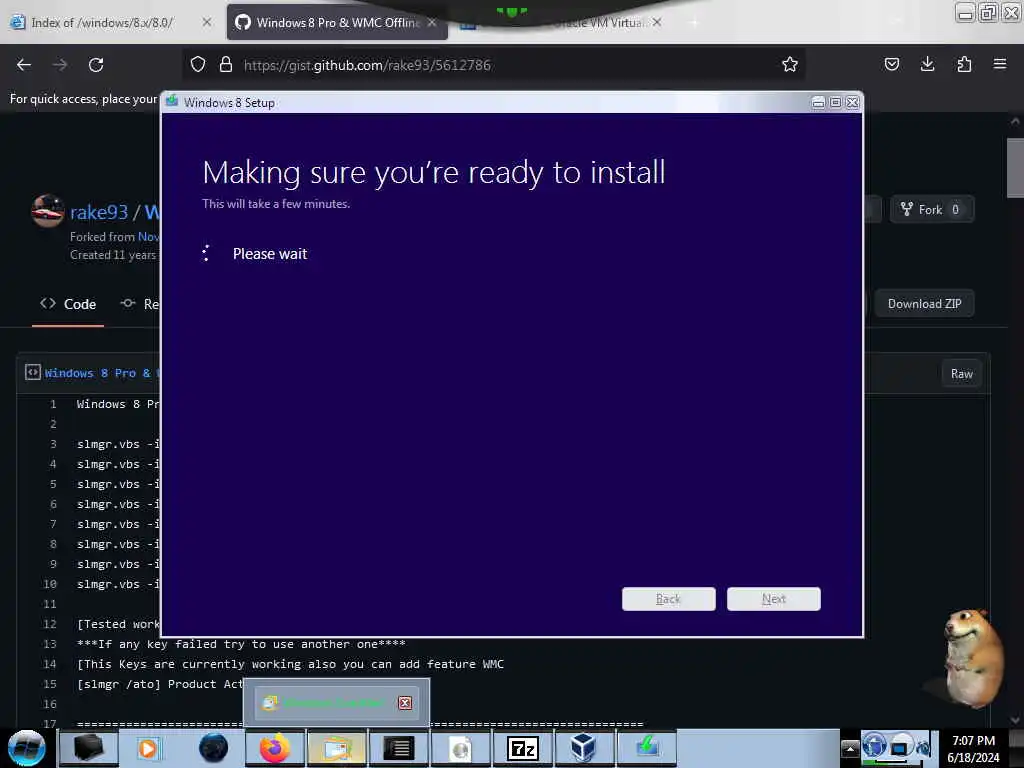This screenshot has width=1024, height=768.
Task: Open the Windows 8 Pro file name link
Action: click(102, 374)
